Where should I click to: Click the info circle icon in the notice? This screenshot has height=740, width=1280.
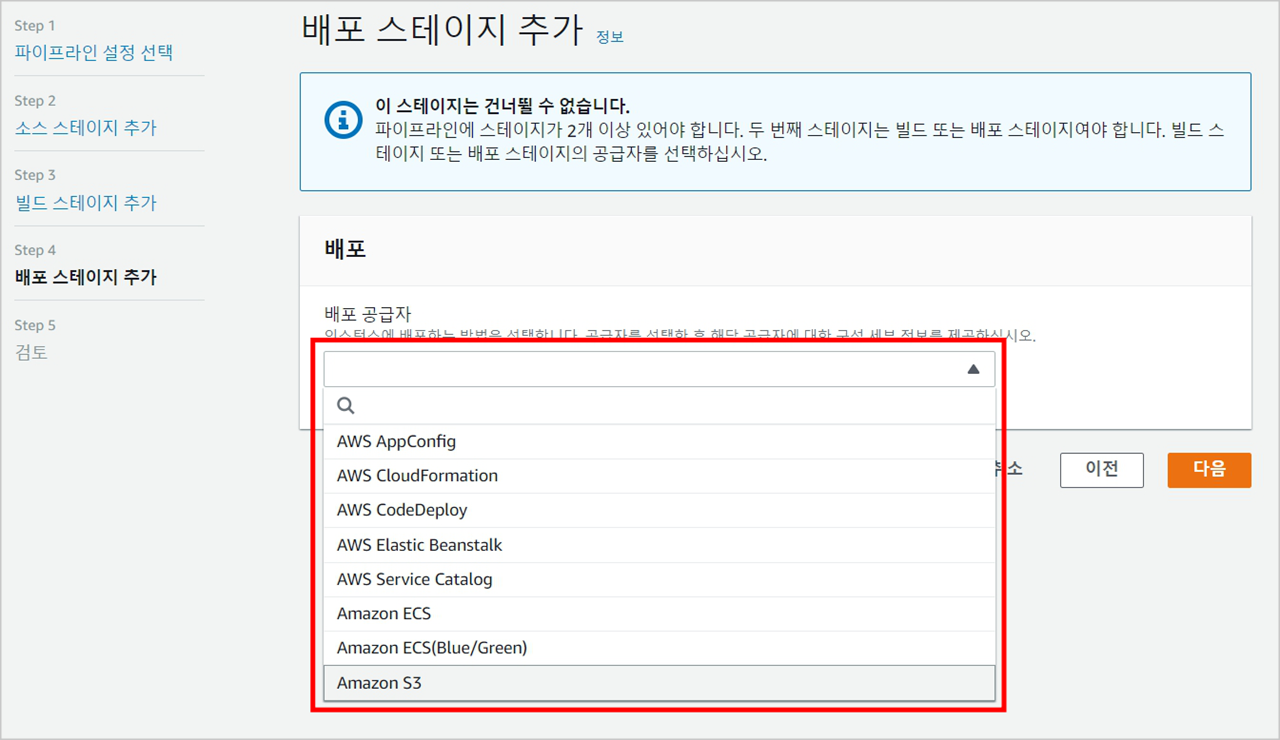point(344,119)
